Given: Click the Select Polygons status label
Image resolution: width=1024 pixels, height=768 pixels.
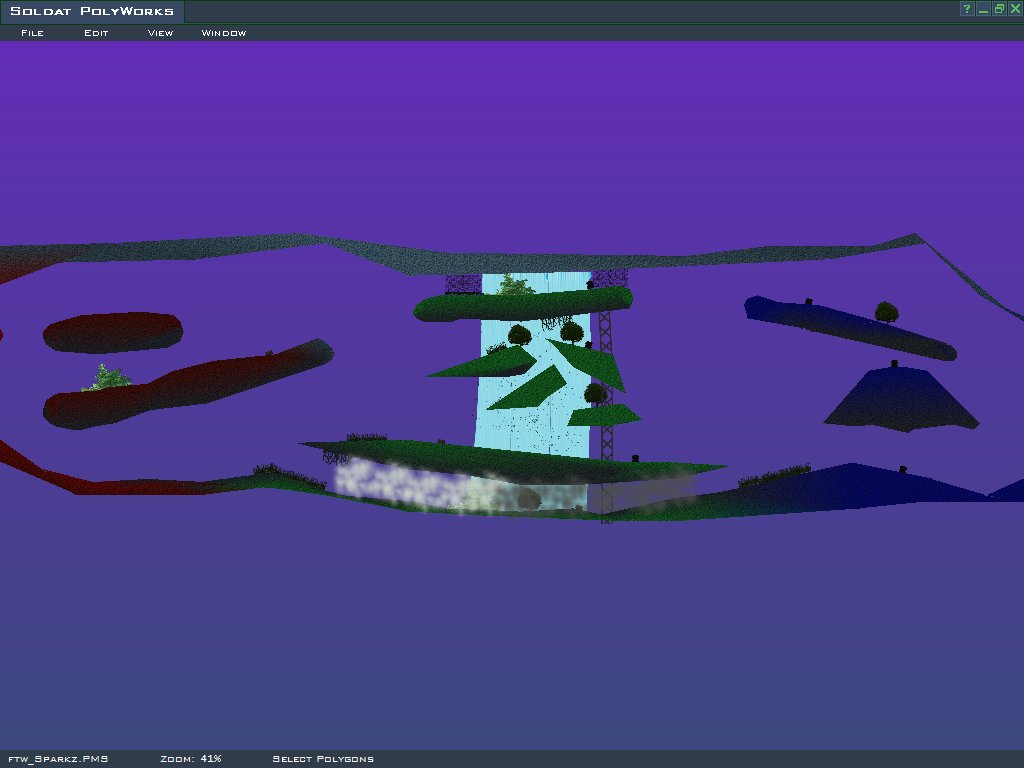Looking at the screenshot, I should pyautogui.click(x=323, y=759).
